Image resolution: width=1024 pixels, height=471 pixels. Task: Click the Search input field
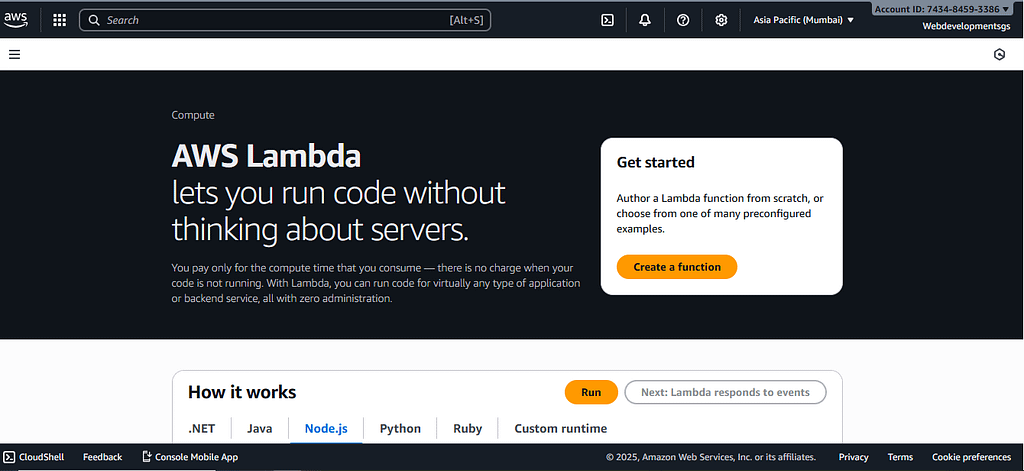point(285,20)
